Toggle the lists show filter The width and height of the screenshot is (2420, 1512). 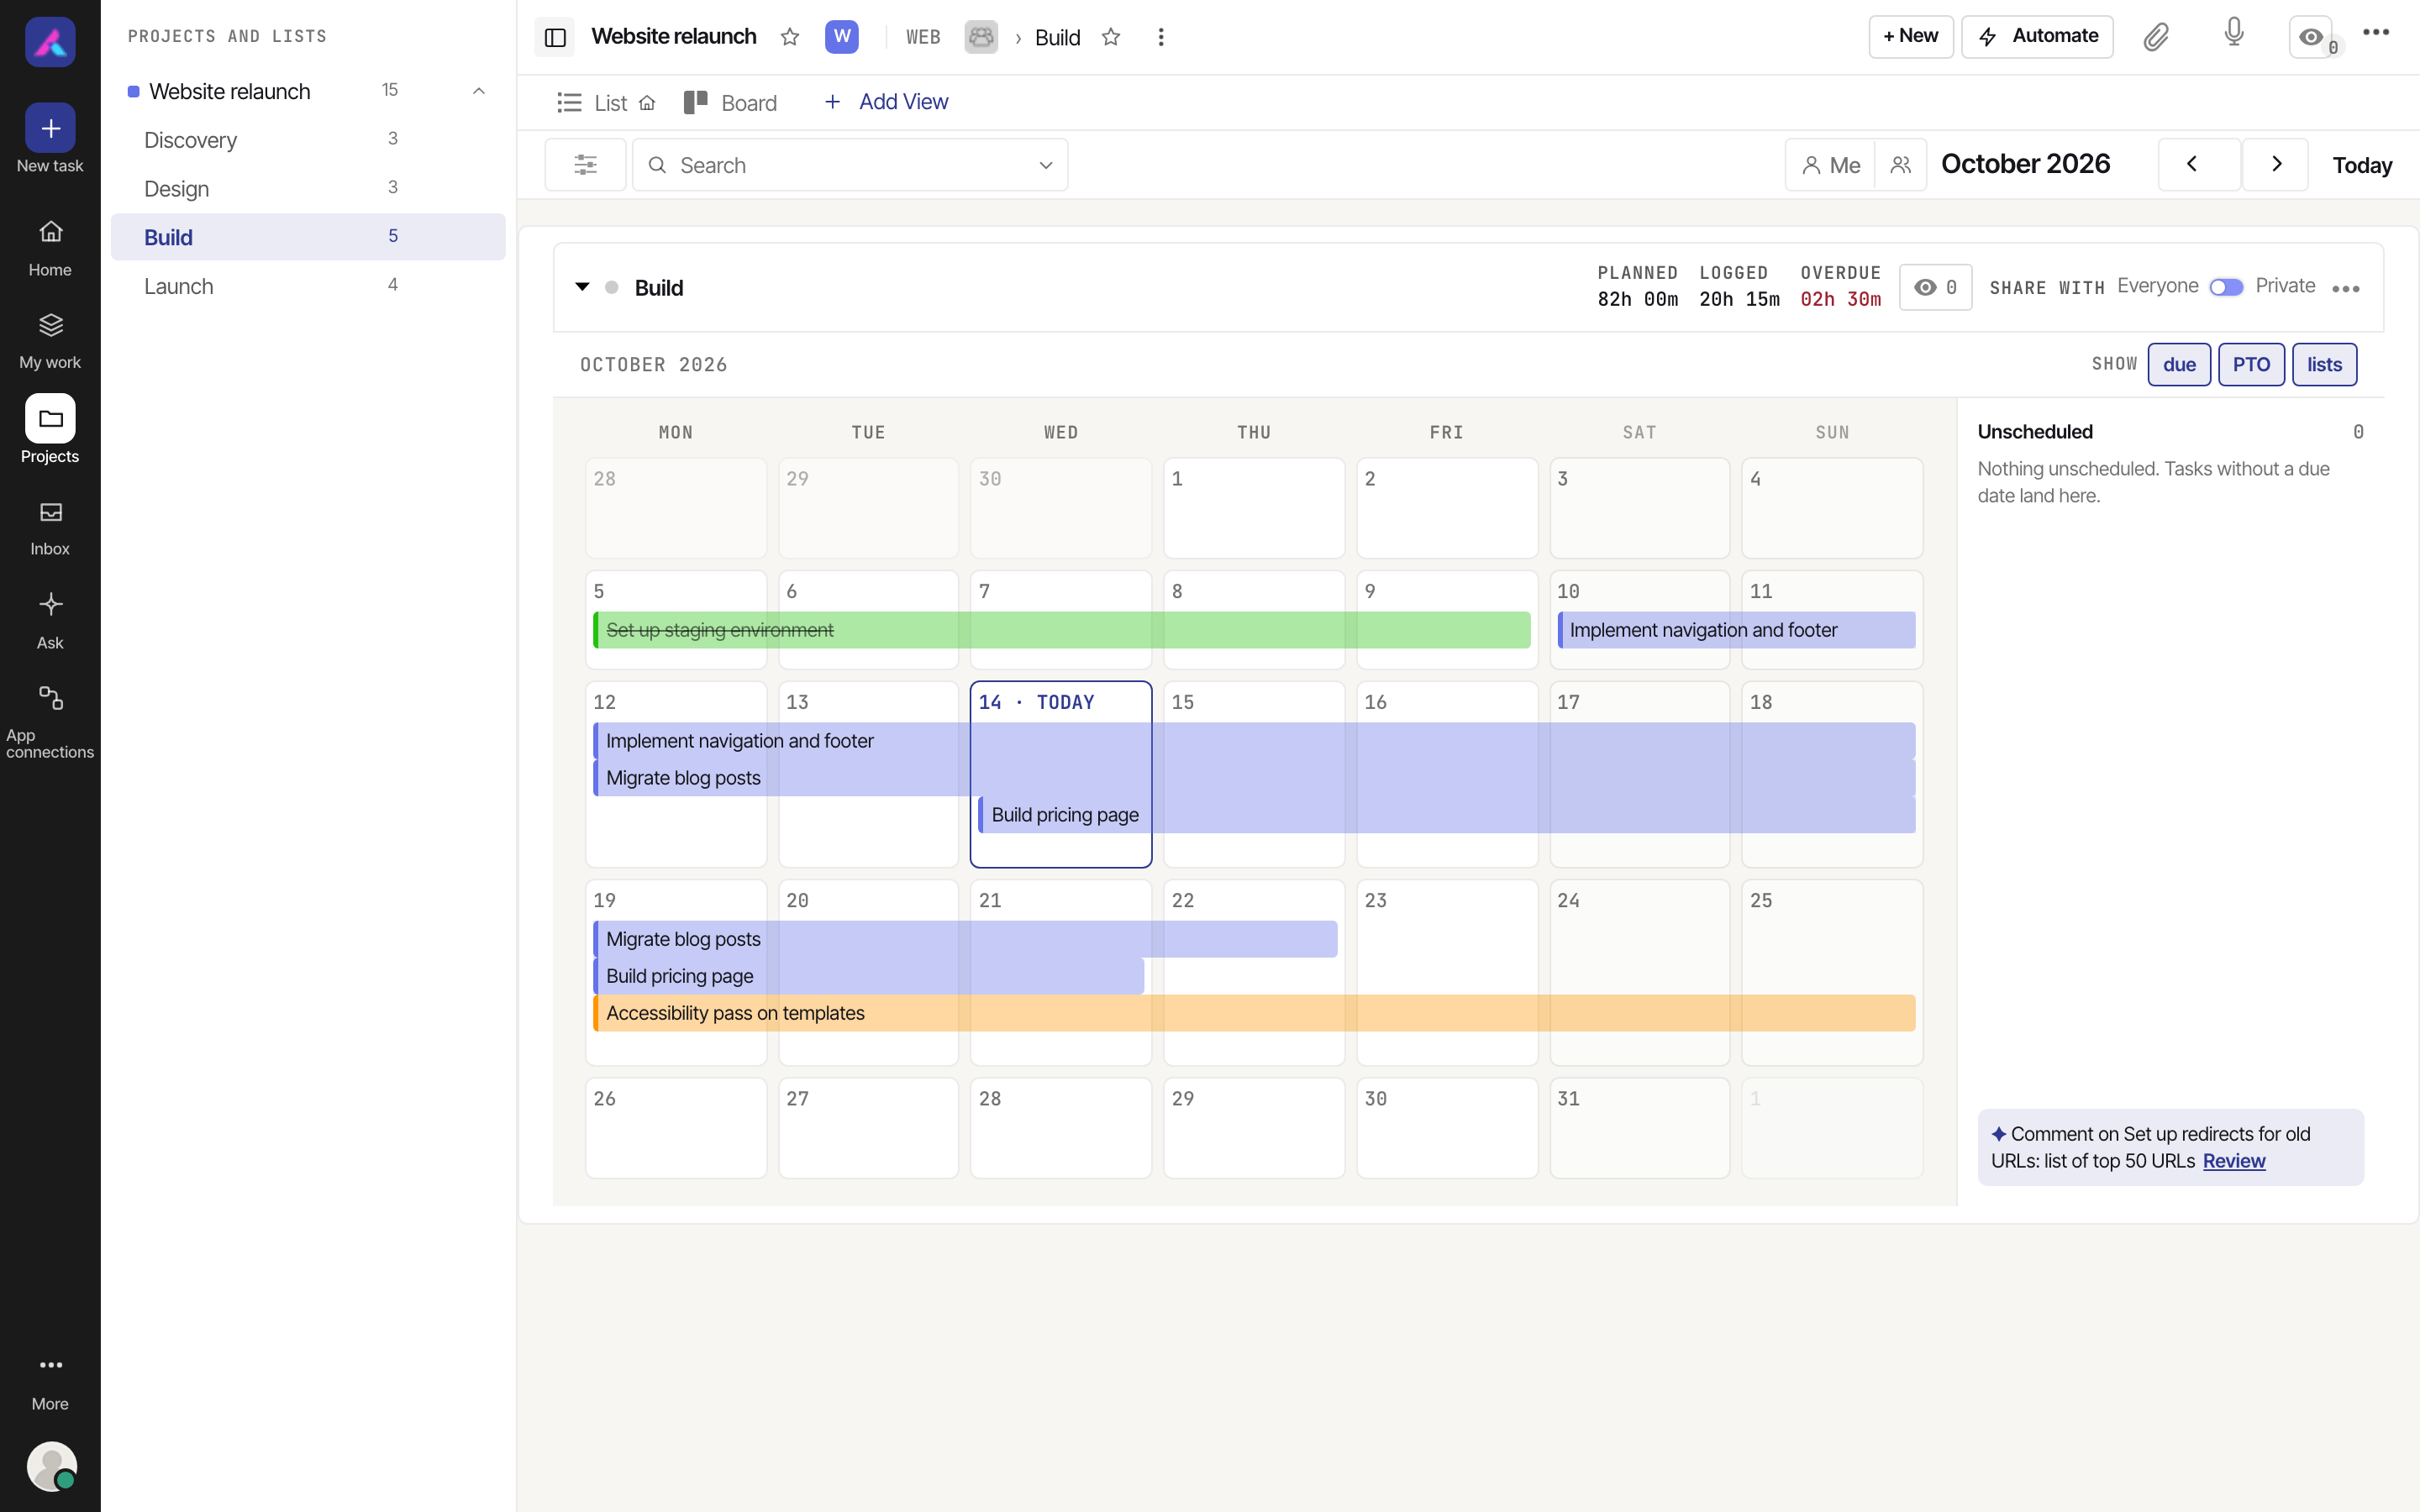tap(2324, 365)
